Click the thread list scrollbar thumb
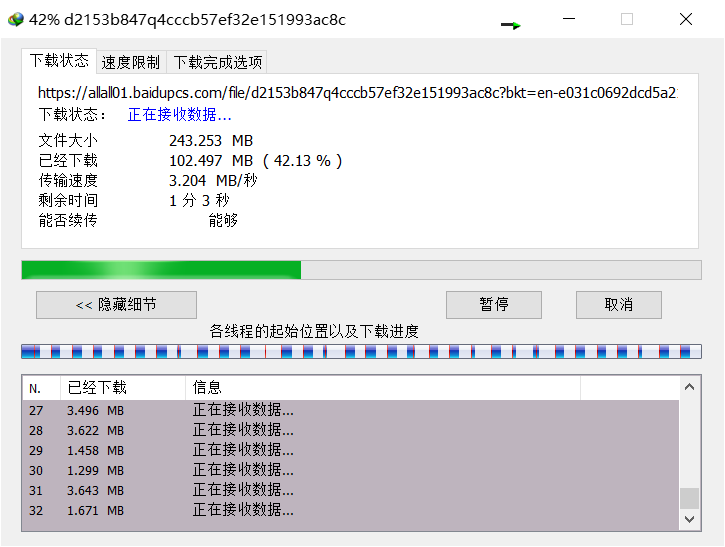Image resolution: width=725 pixels, height=547 pixels. point(689,498)
